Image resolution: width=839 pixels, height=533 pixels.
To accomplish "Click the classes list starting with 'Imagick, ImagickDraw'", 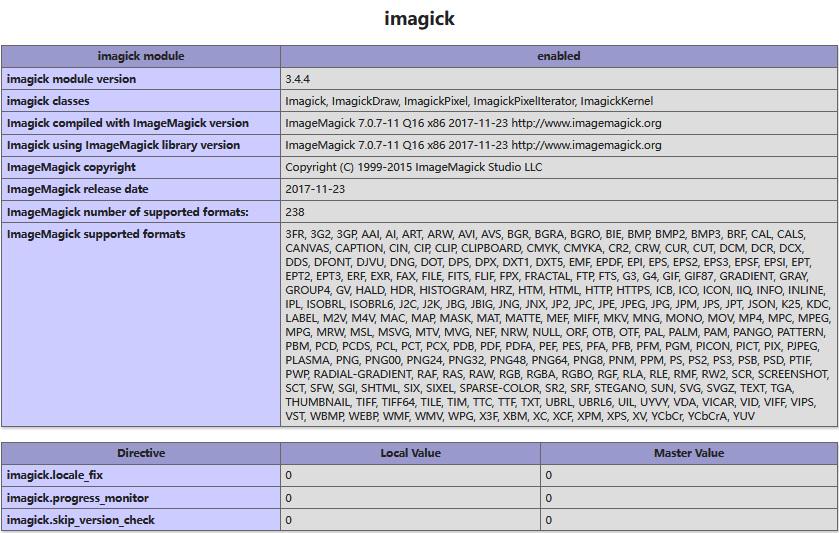I will point(469,101).
